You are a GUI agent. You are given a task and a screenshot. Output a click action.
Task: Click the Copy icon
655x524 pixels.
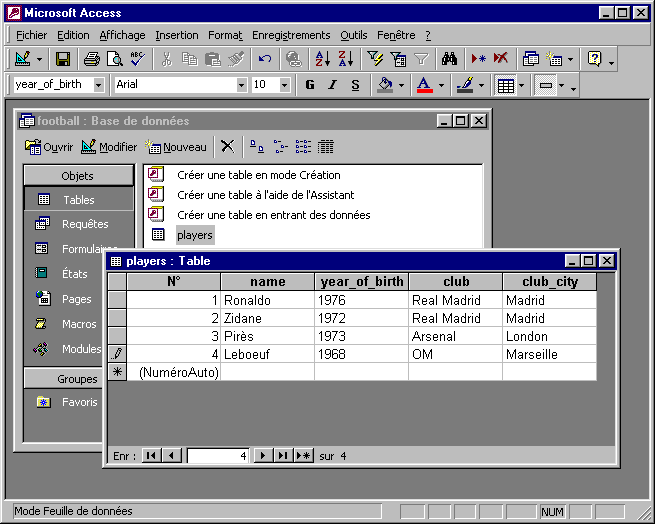(x=190, y=59)
